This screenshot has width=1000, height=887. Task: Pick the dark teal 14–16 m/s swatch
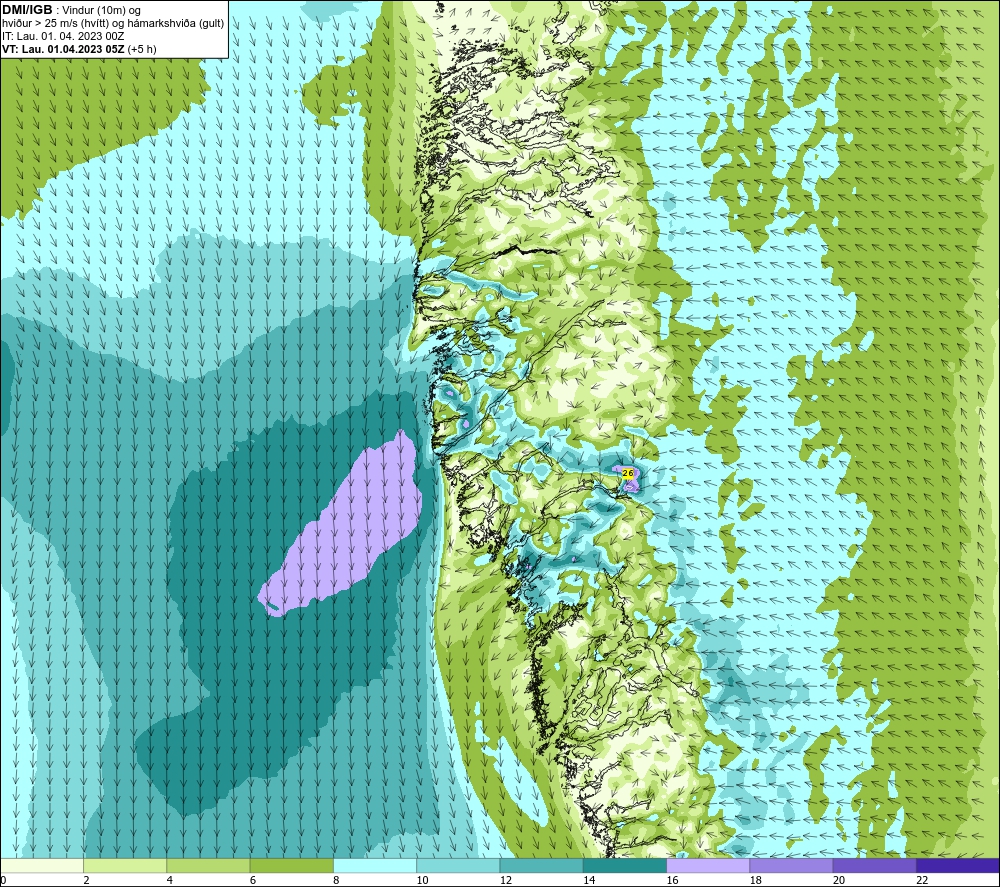(x=625, y=865)
